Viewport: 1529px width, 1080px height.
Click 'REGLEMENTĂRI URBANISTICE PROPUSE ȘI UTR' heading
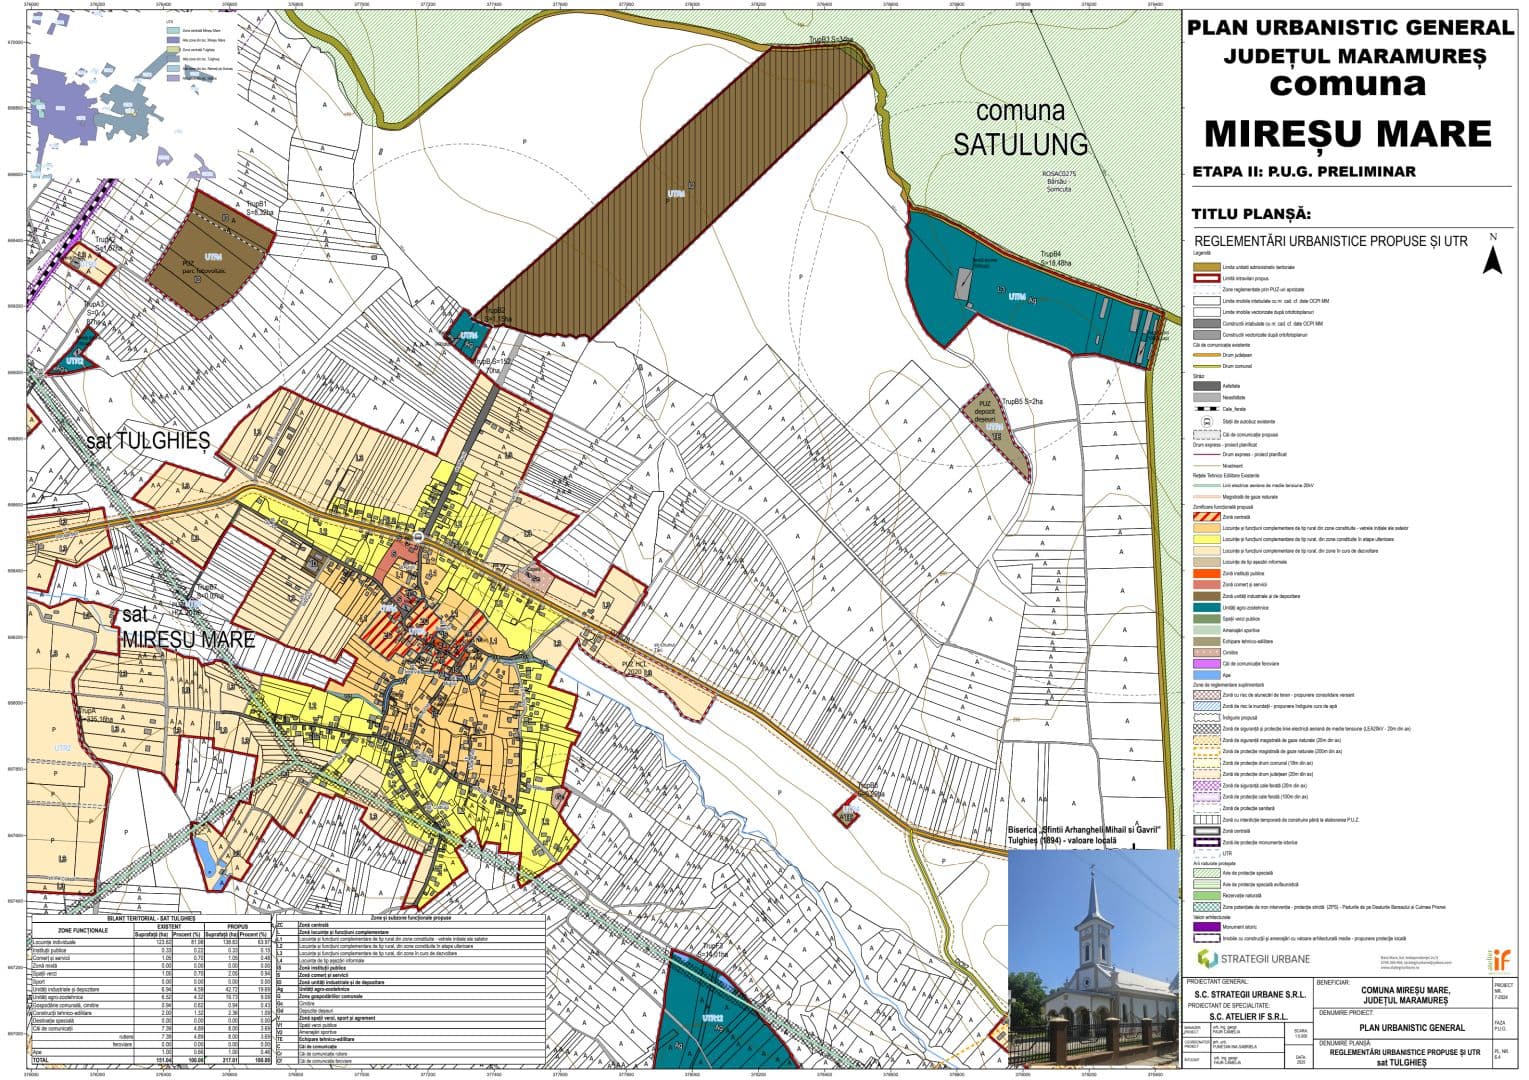coord(1330,241)
